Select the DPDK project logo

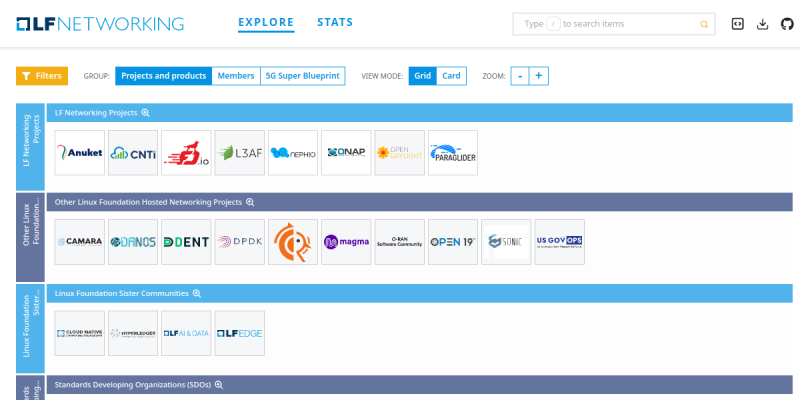click(240, 242)
